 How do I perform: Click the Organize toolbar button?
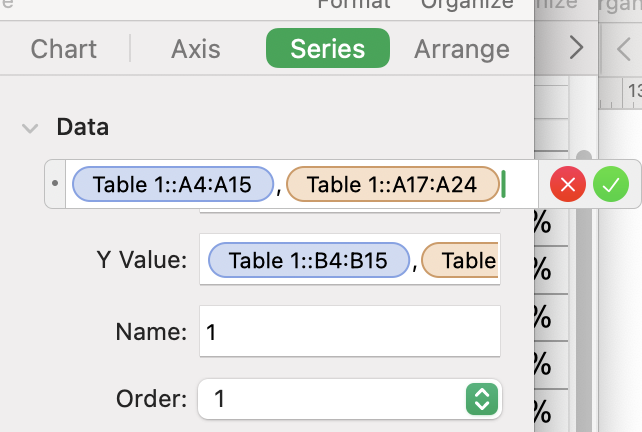pyautogui.click(x=467, y=5)
